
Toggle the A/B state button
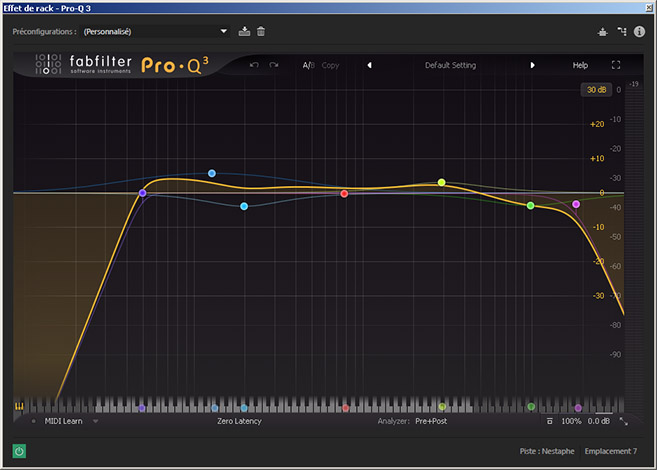[x=308, y=65]
